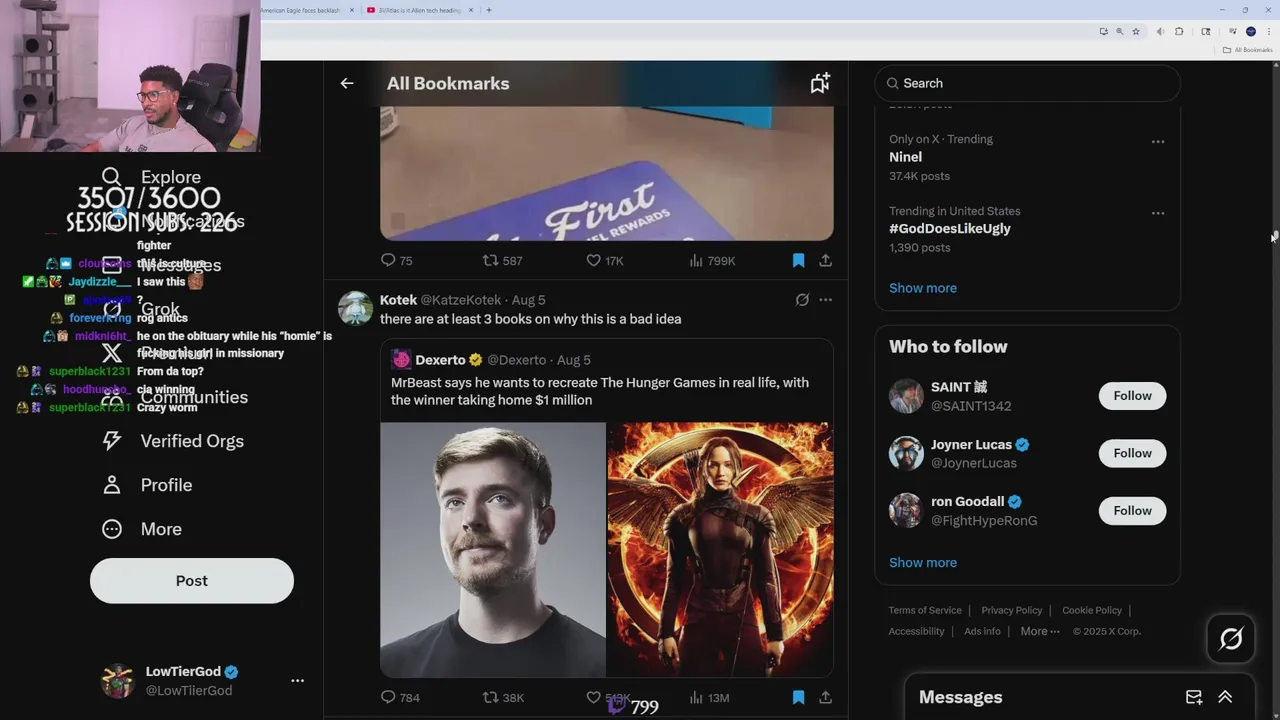Viewport: 1280px width, 720px height.
Task: Follow Joyner Lucas
Action: tap(1132, 453)
